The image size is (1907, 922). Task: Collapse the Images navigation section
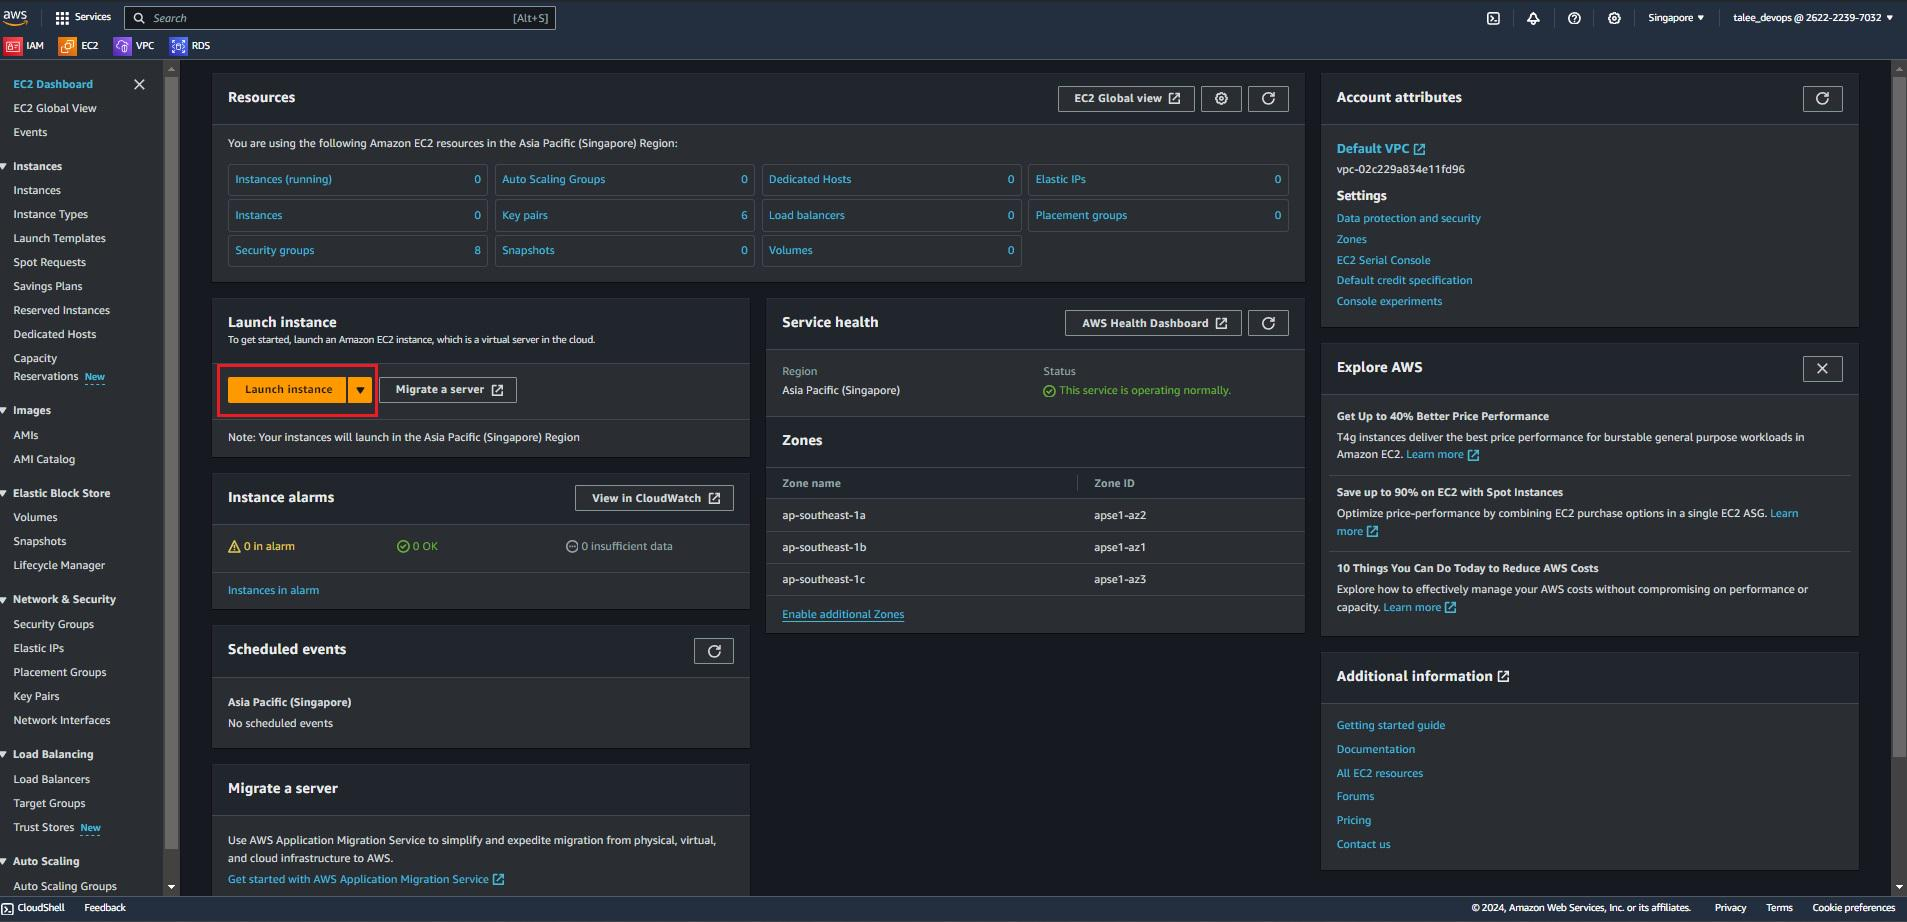(5, 411)
